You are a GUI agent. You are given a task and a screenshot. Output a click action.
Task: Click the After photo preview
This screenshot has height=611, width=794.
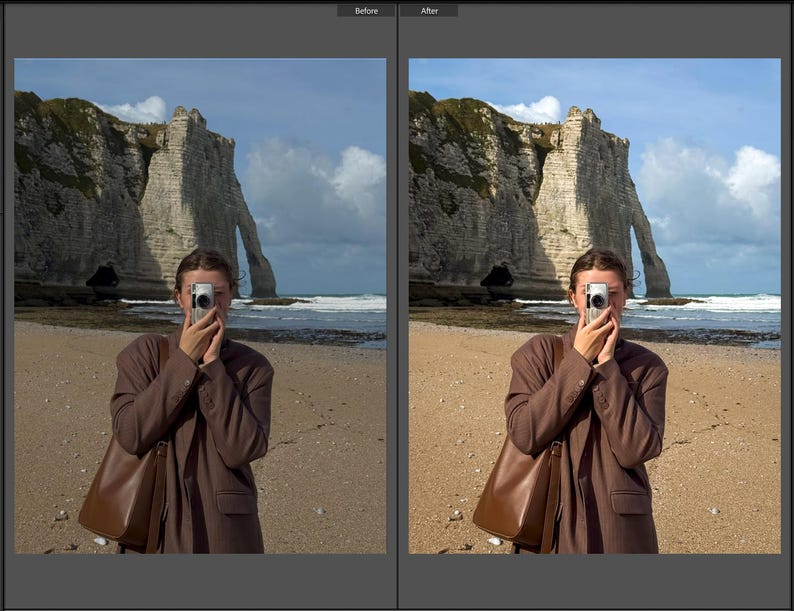594,306
